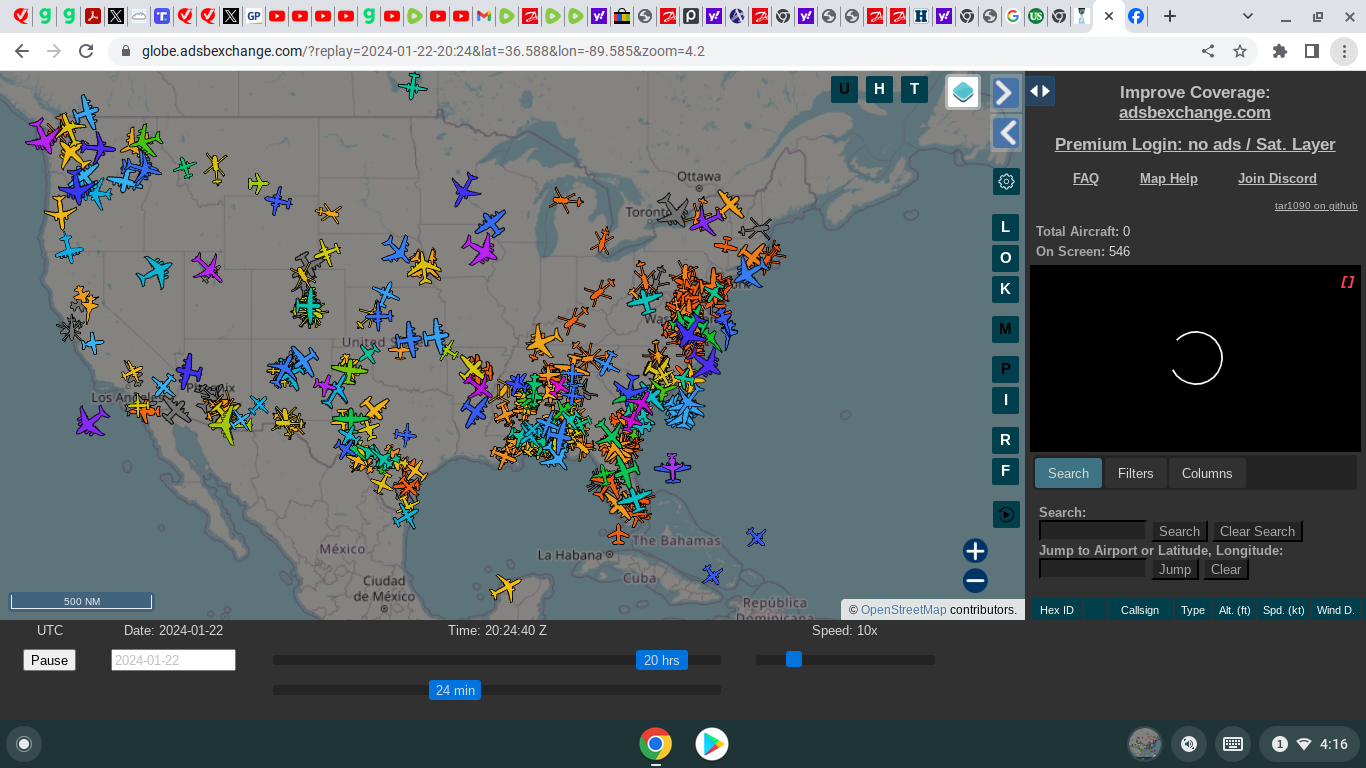1366x768 pixels.
Task: Open the OpenStreetMap attribution link
Action: click(903, 610)
